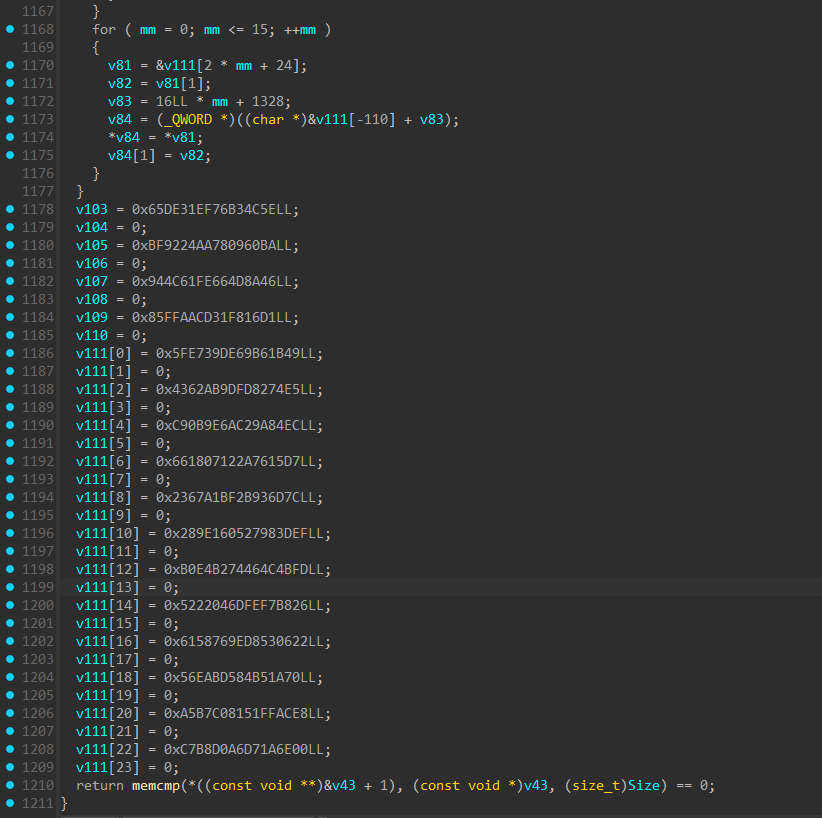Image resolution: width=822 pixels, height=818 pixels.
Task: Select the memcmp function name
Action: pyautogui.click(x=156, y=785)
